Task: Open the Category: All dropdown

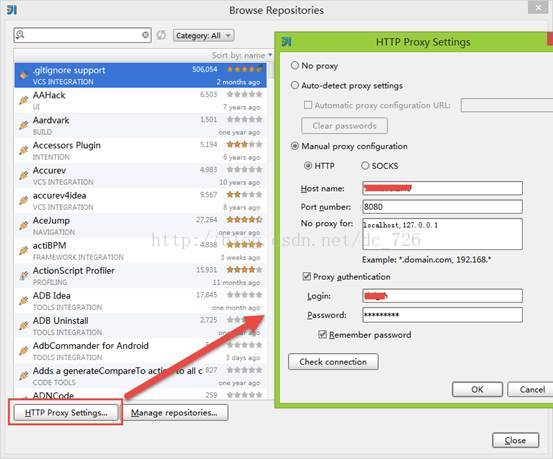Action: click(203, 35)
